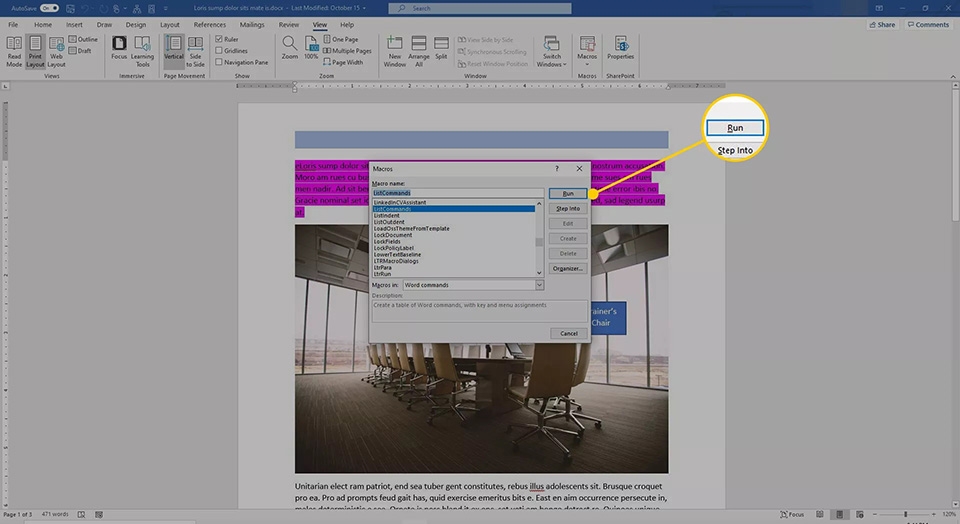
Task: Click the Focus button in status bar
Action: [792, 514]
